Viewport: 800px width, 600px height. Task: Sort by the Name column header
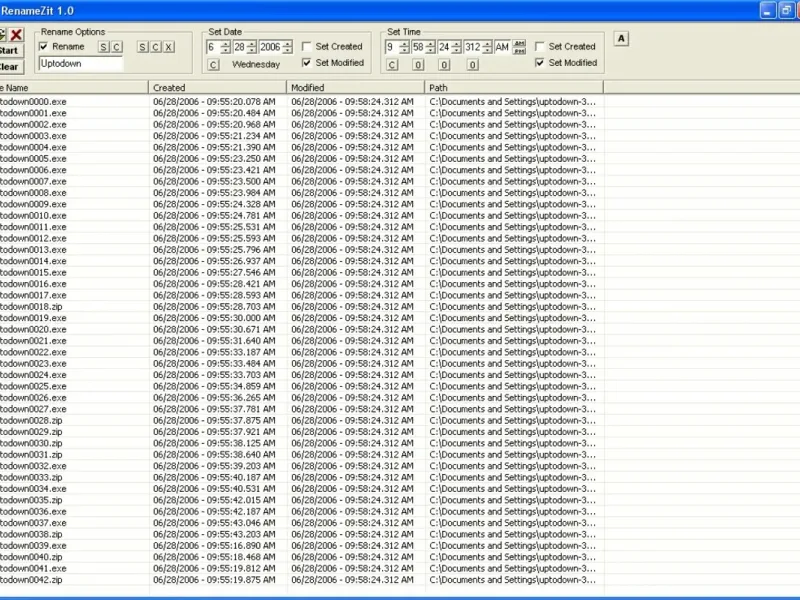[74, 88]
